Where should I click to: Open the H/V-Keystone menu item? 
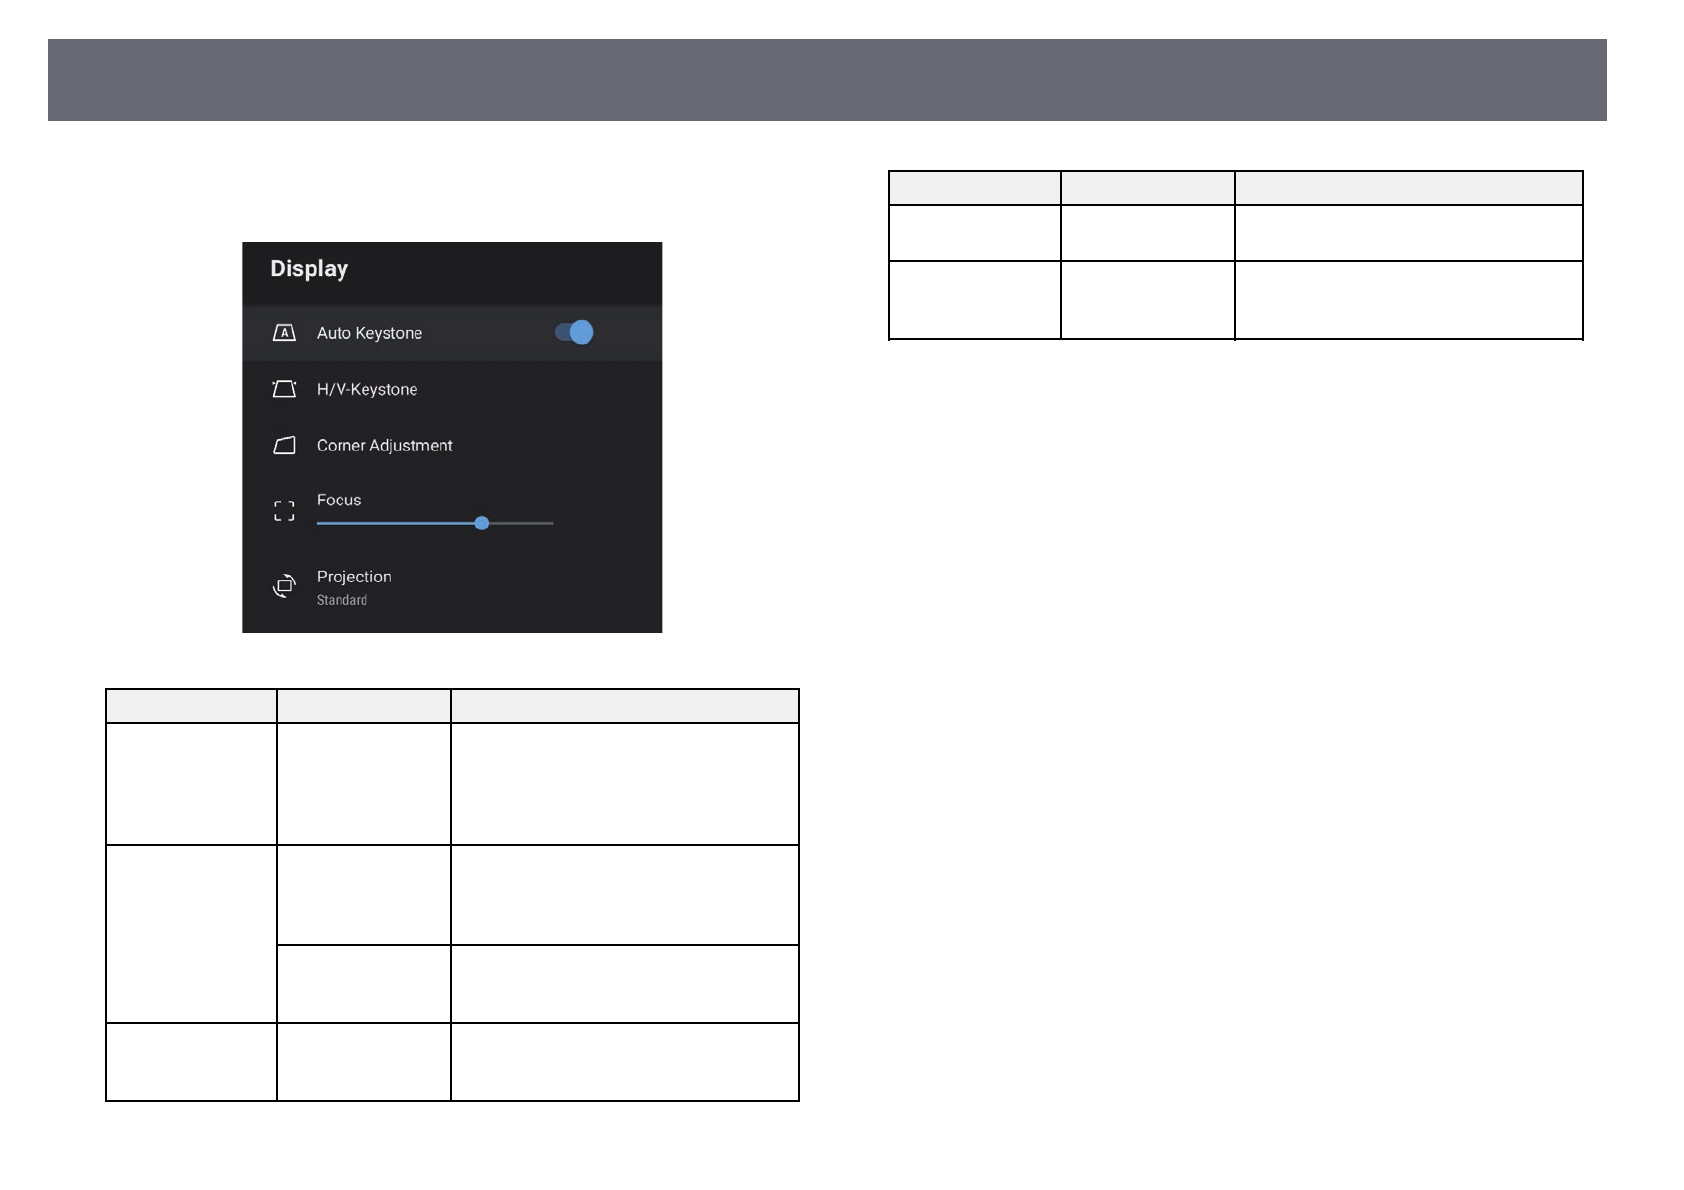point(367,389)
